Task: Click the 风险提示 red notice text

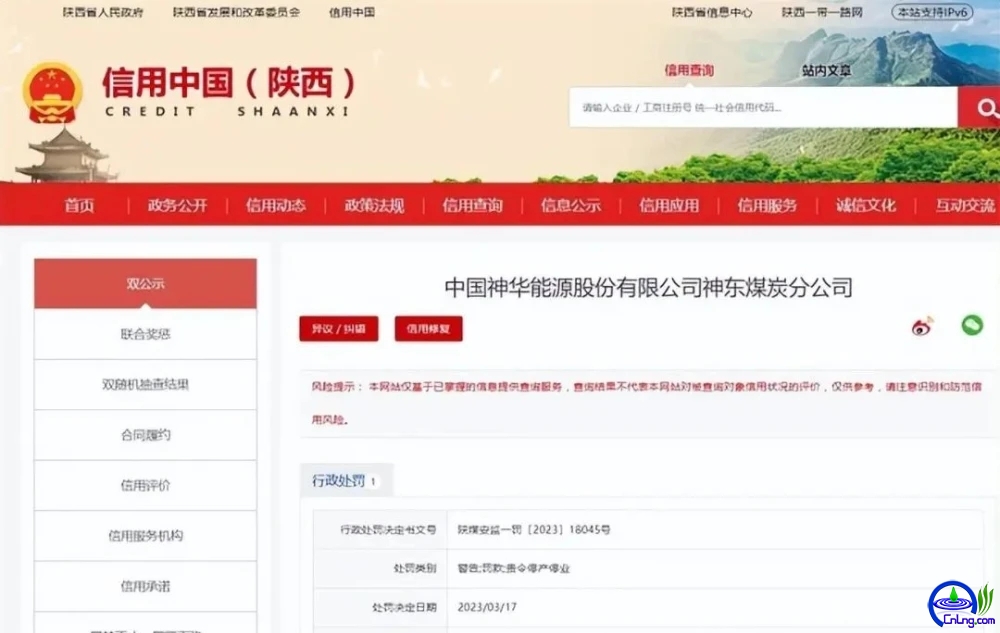Action: click(x=646, y=403)
